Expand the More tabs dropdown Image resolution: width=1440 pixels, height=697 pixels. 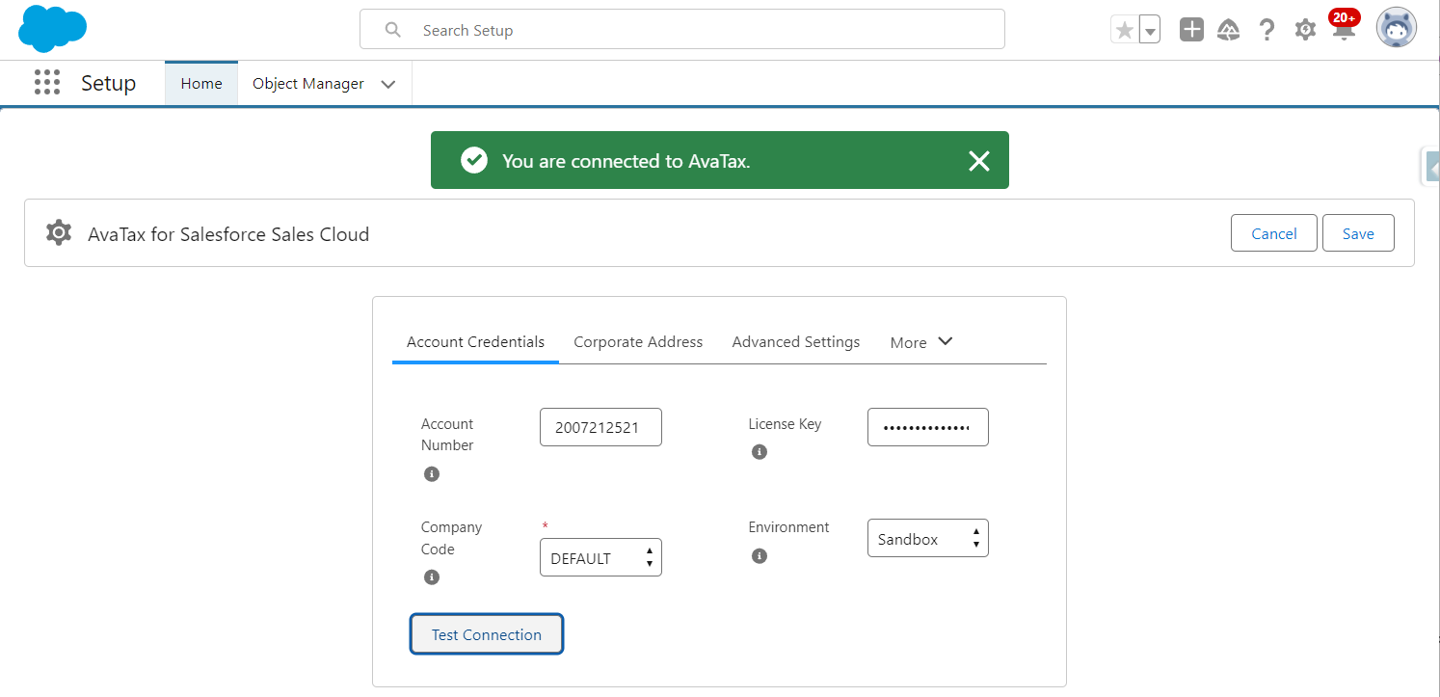(921, 342)
